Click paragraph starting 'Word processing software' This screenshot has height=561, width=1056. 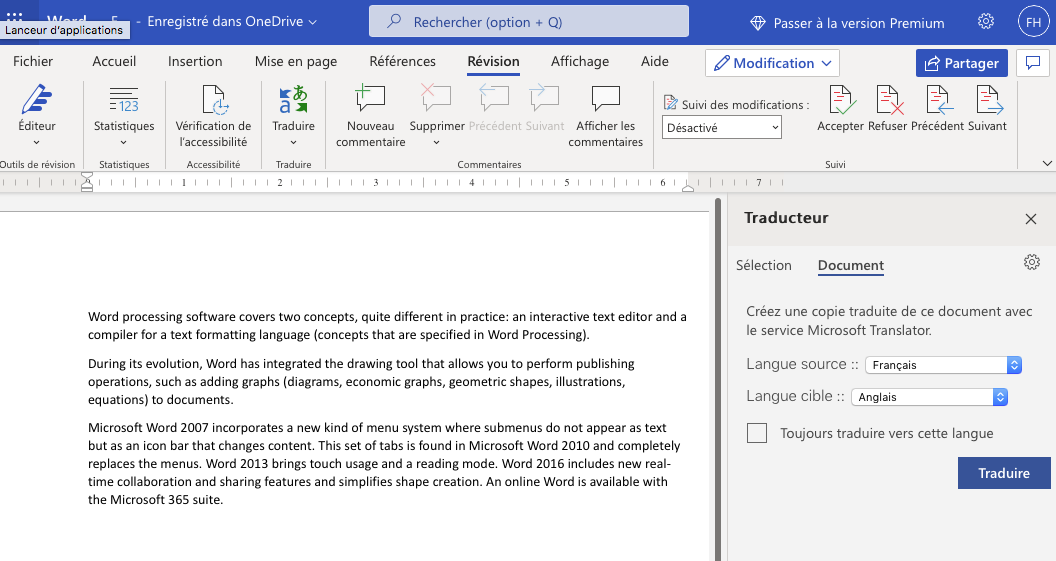pyautogui.click(x=387, y=325)
